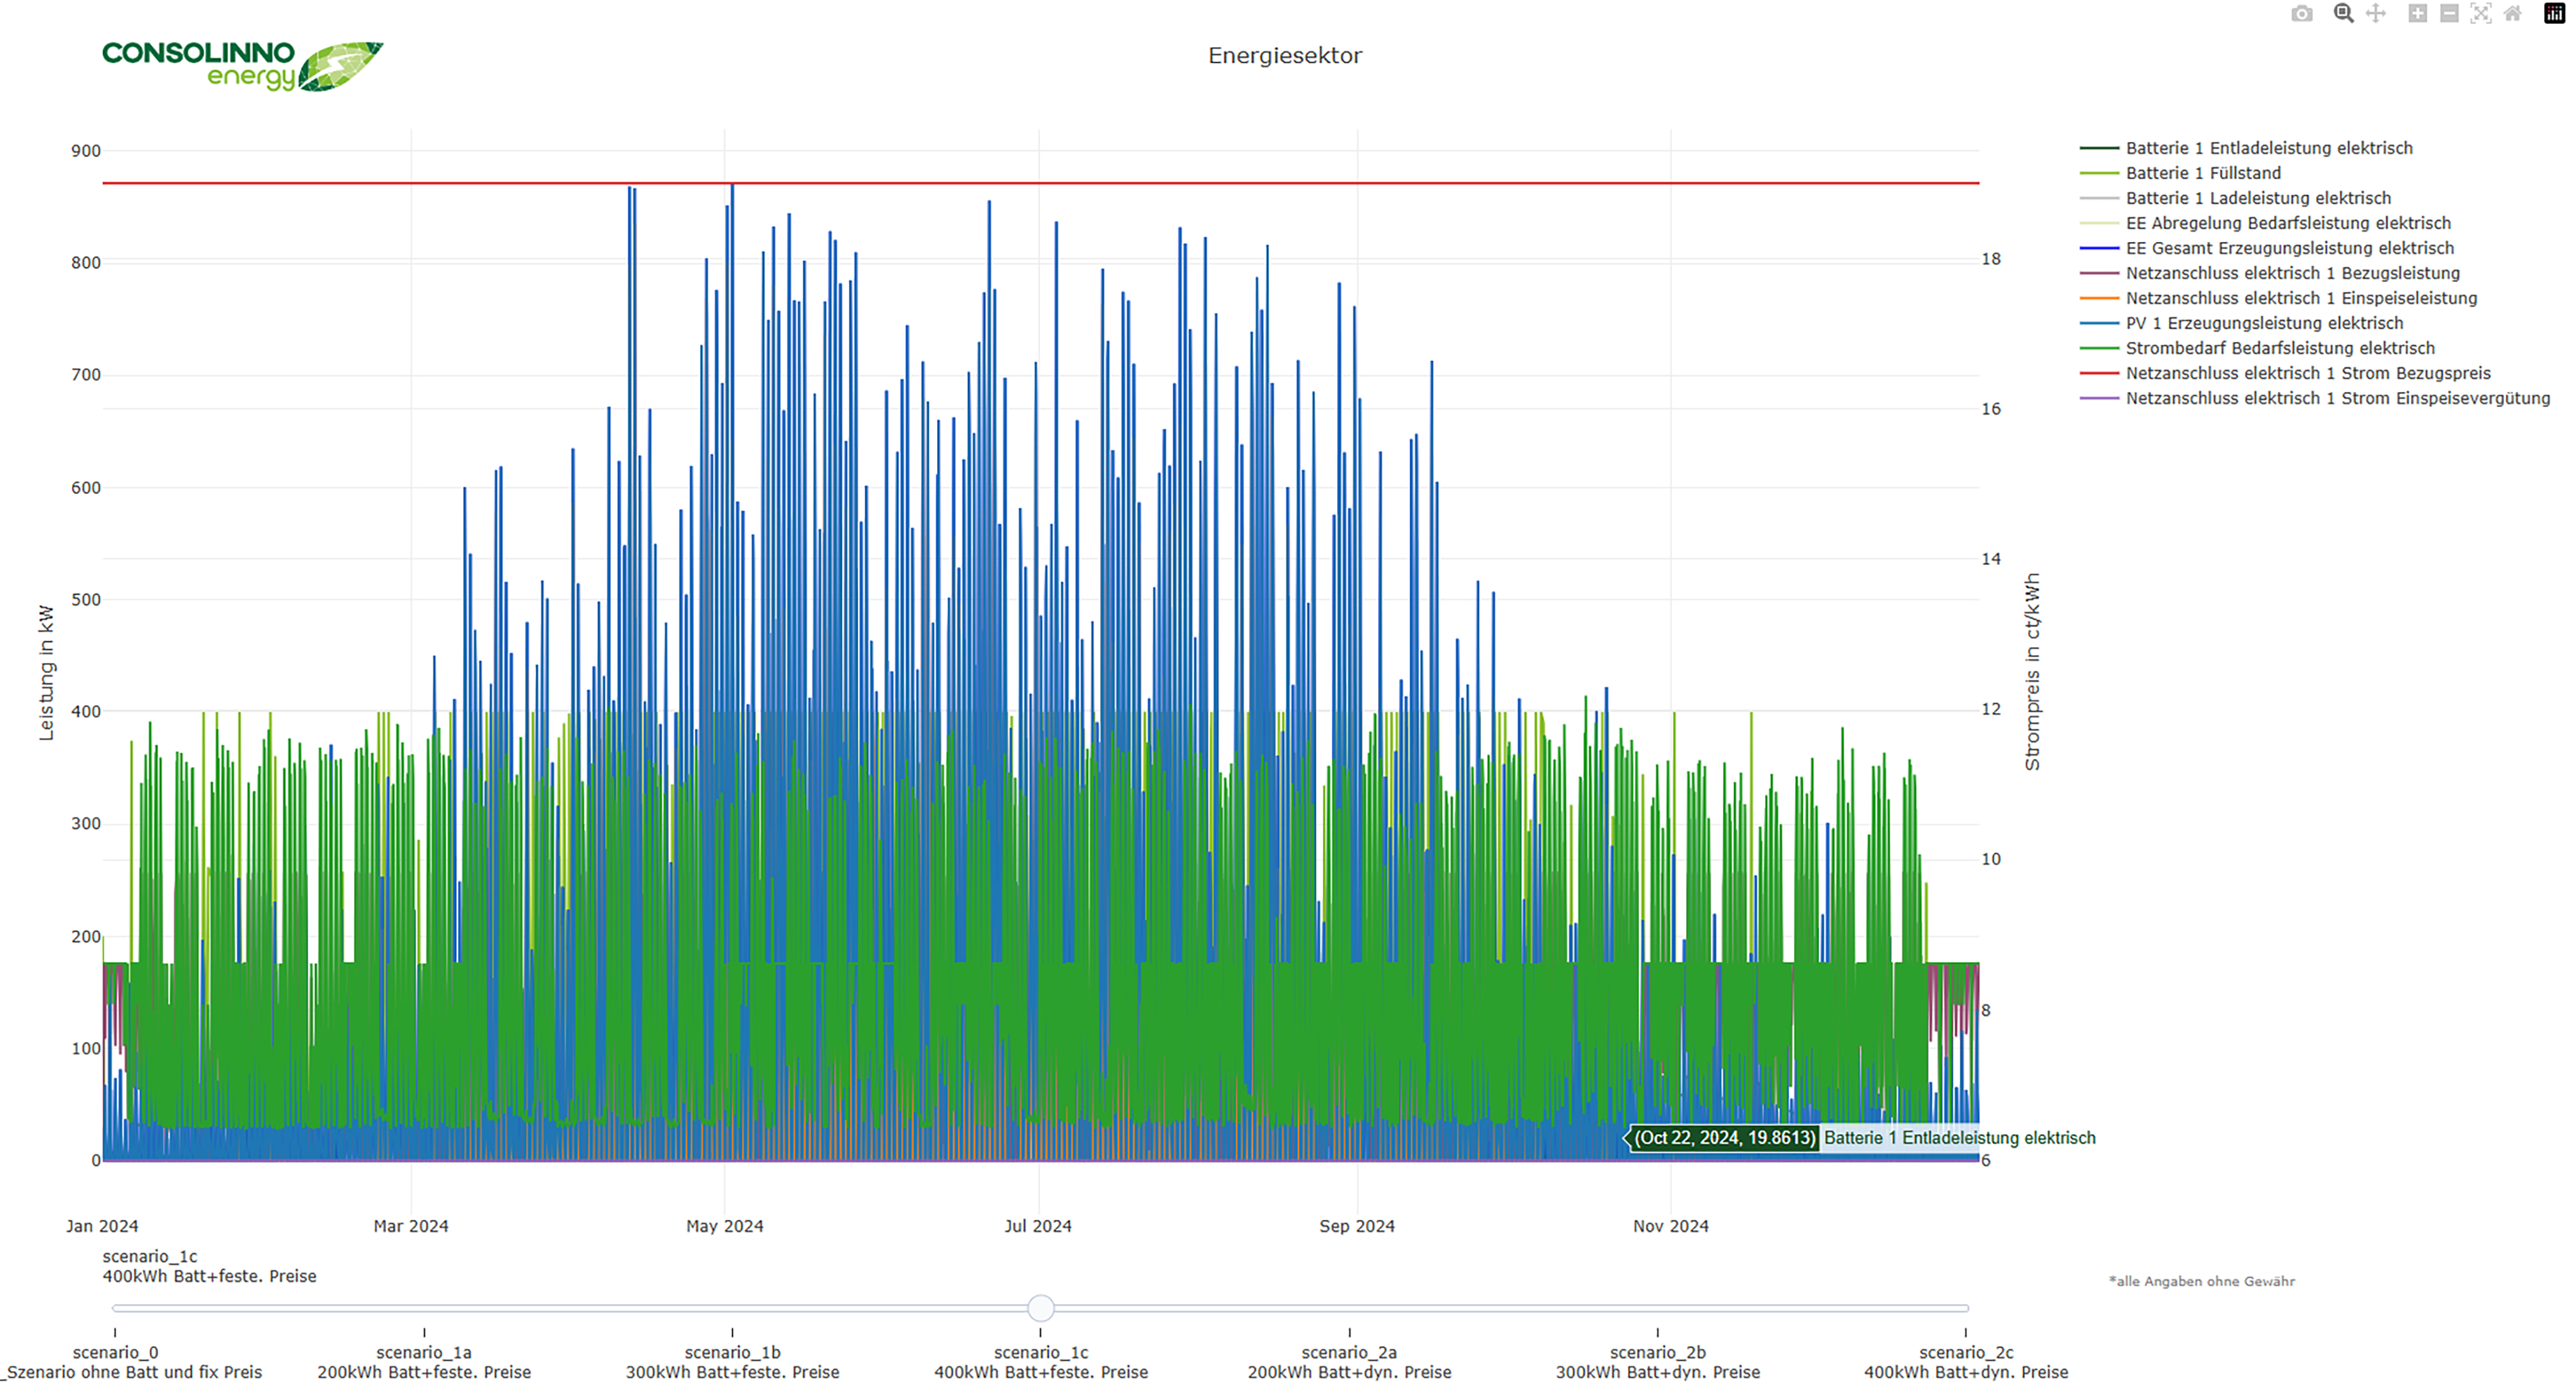
Task: Click the Consolinno energy logo
Action: pyautogui.click(x=242, y=65)
